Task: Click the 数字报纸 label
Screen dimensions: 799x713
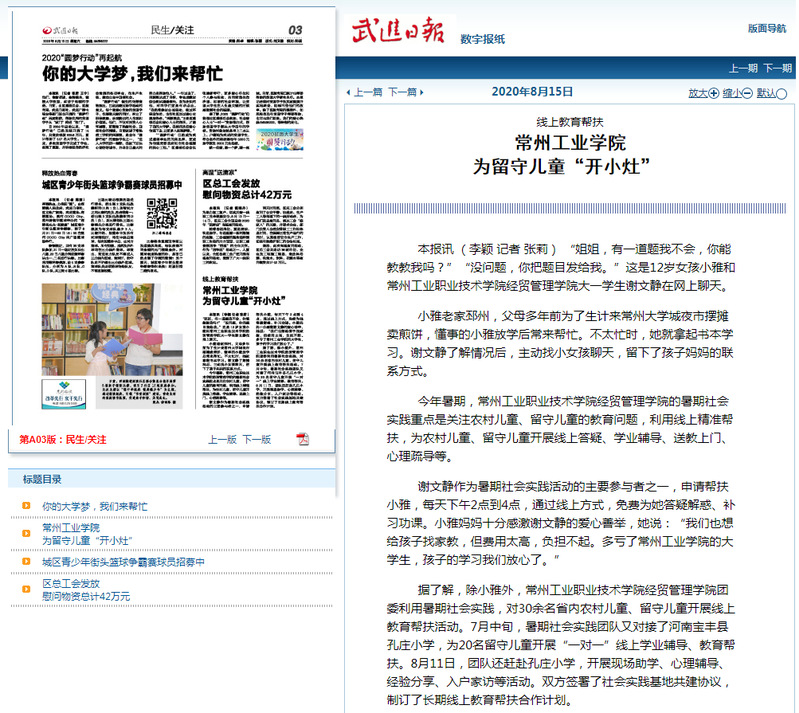Action: (x=483, y=39)
